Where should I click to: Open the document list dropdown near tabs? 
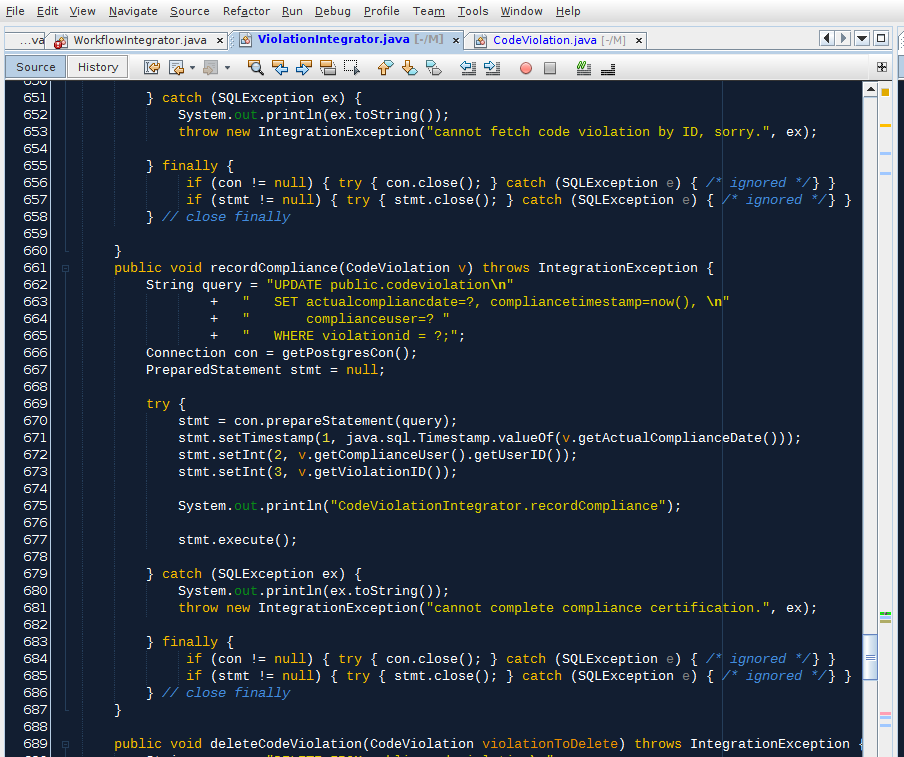pyautogui.click(x=862, y=36)
